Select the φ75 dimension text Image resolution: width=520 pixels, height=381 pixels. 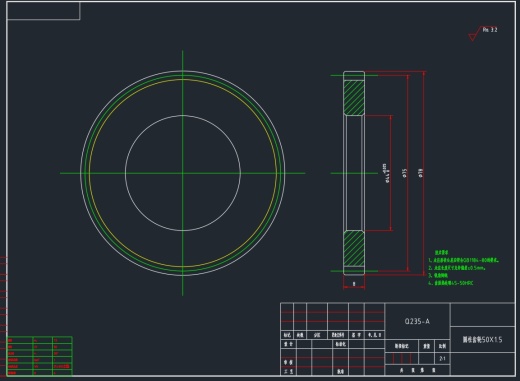point(405,173)
